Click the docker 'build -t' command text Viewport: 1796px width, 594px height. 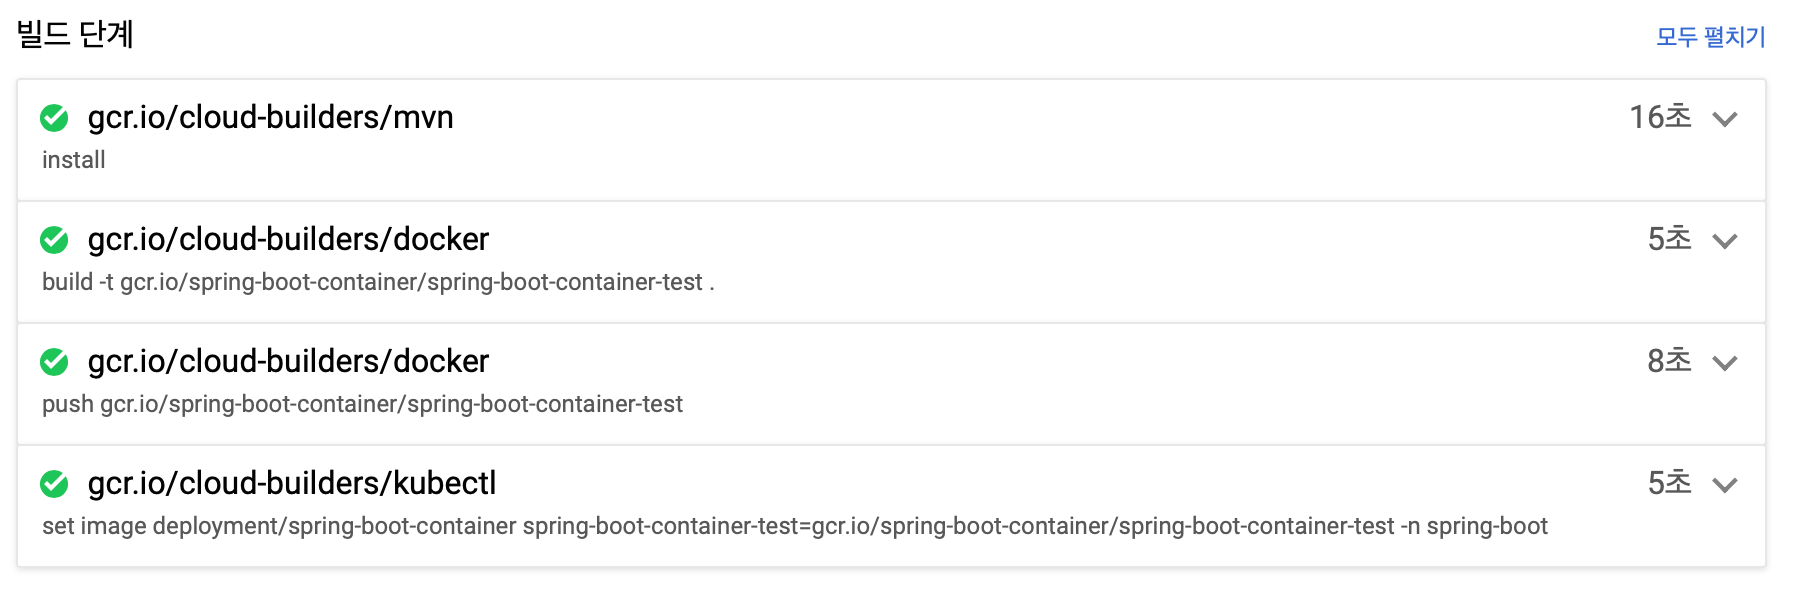click(x=378, y=282)
